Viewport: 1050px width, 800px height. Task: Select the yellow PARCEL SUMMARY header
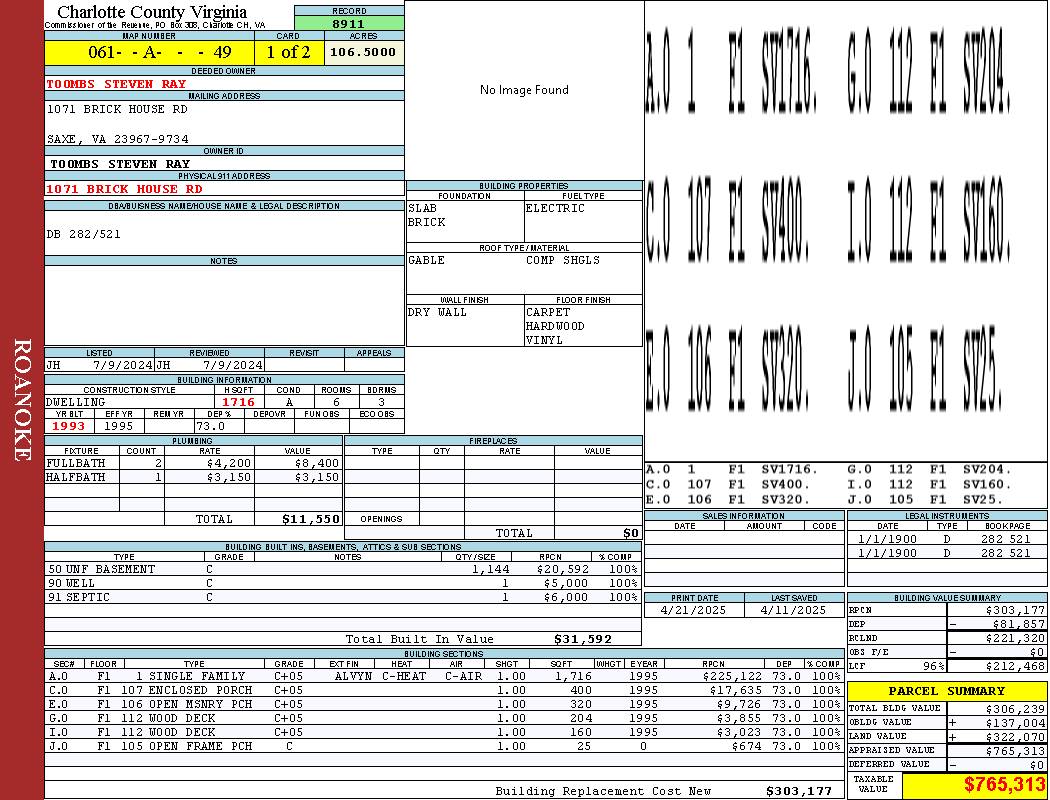coord(946,691)
